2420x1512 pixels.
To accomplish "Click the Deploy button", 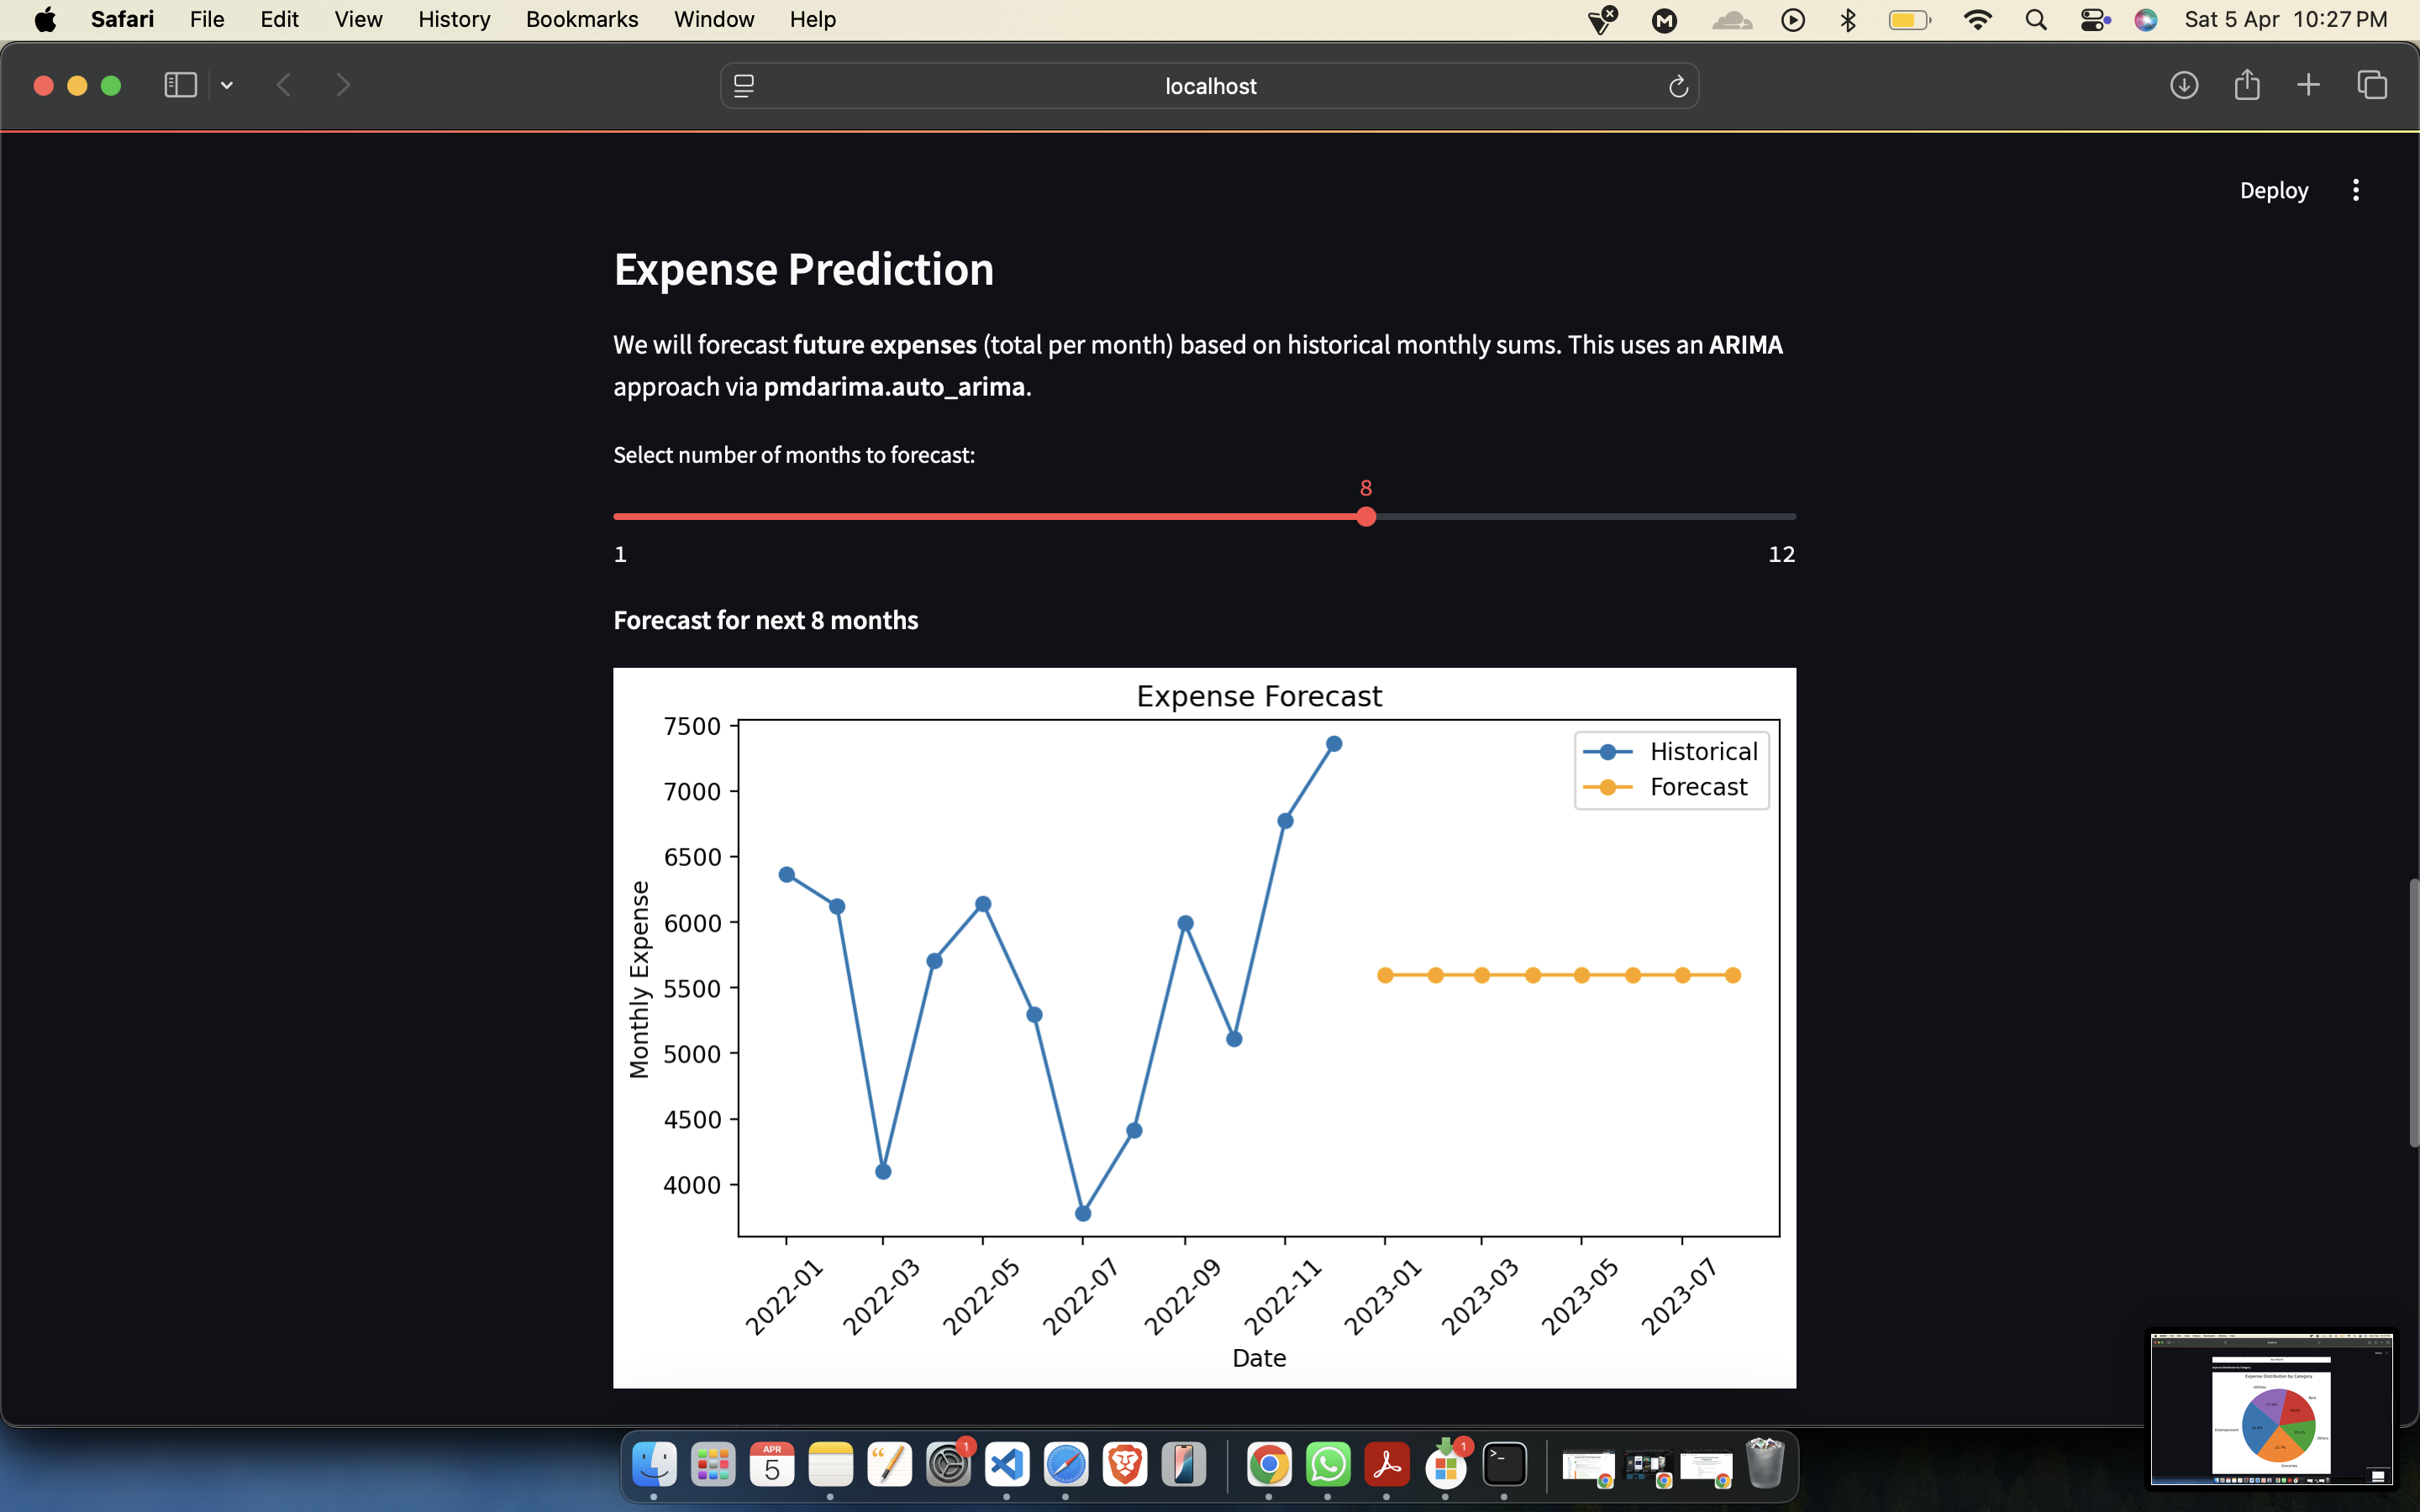I will click(x=2273, y=190).
